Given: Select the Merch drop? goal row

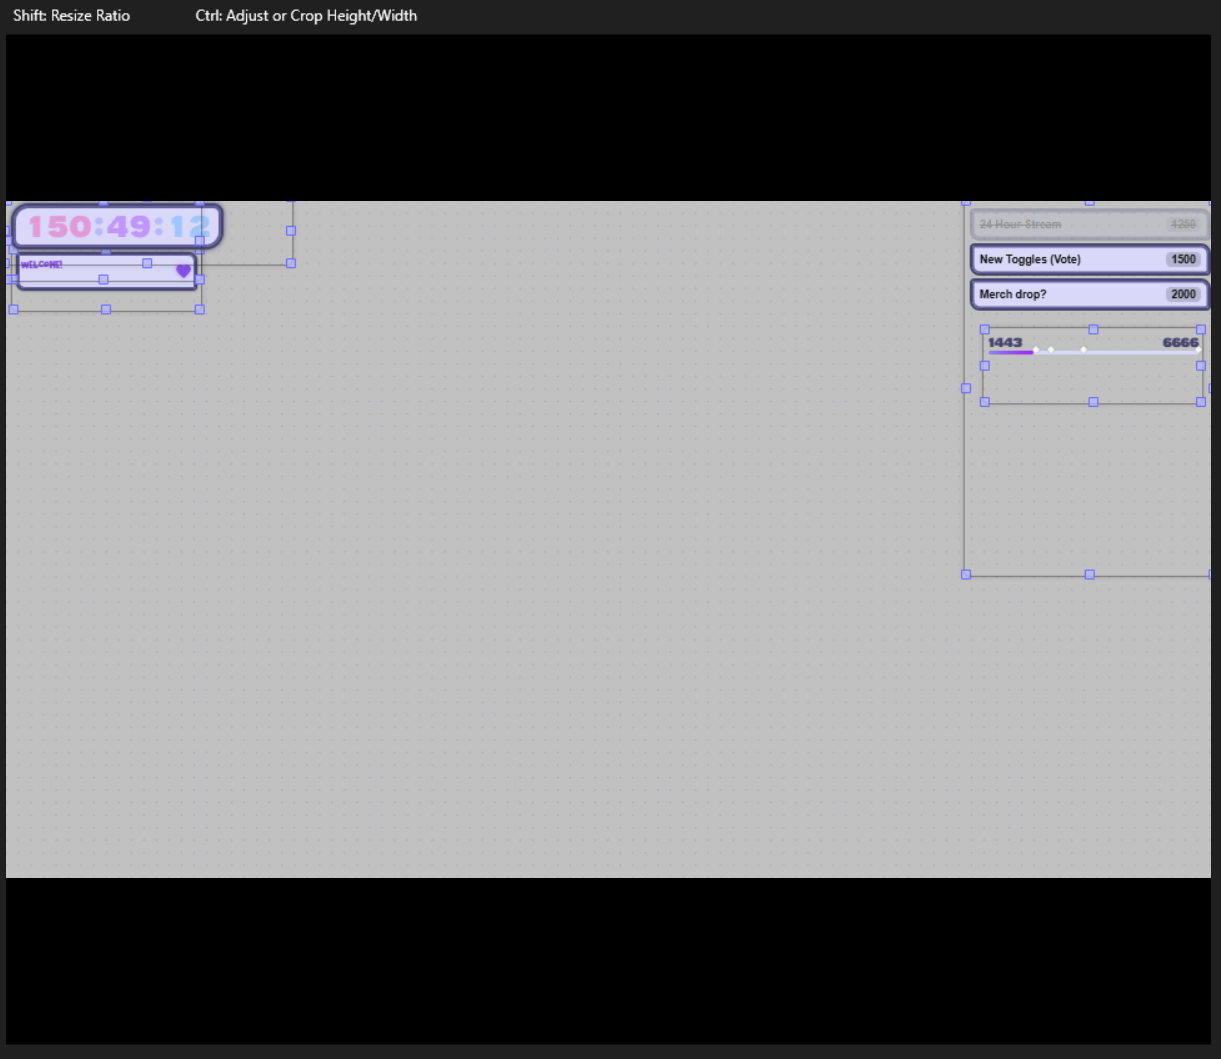Looking at the screenshot, I should pyautogui.click(x=1060, y=294).
